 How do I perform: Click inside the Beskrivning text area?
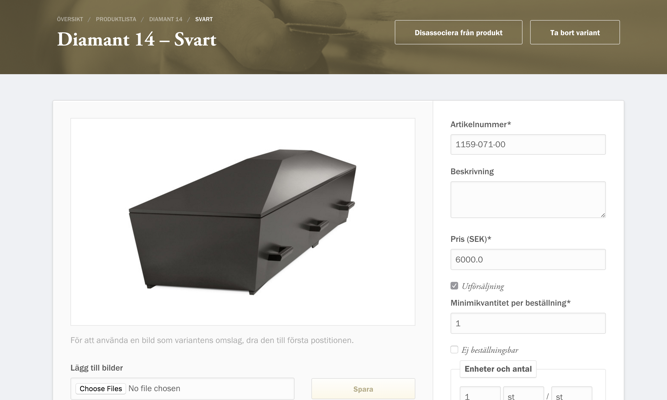528,200
